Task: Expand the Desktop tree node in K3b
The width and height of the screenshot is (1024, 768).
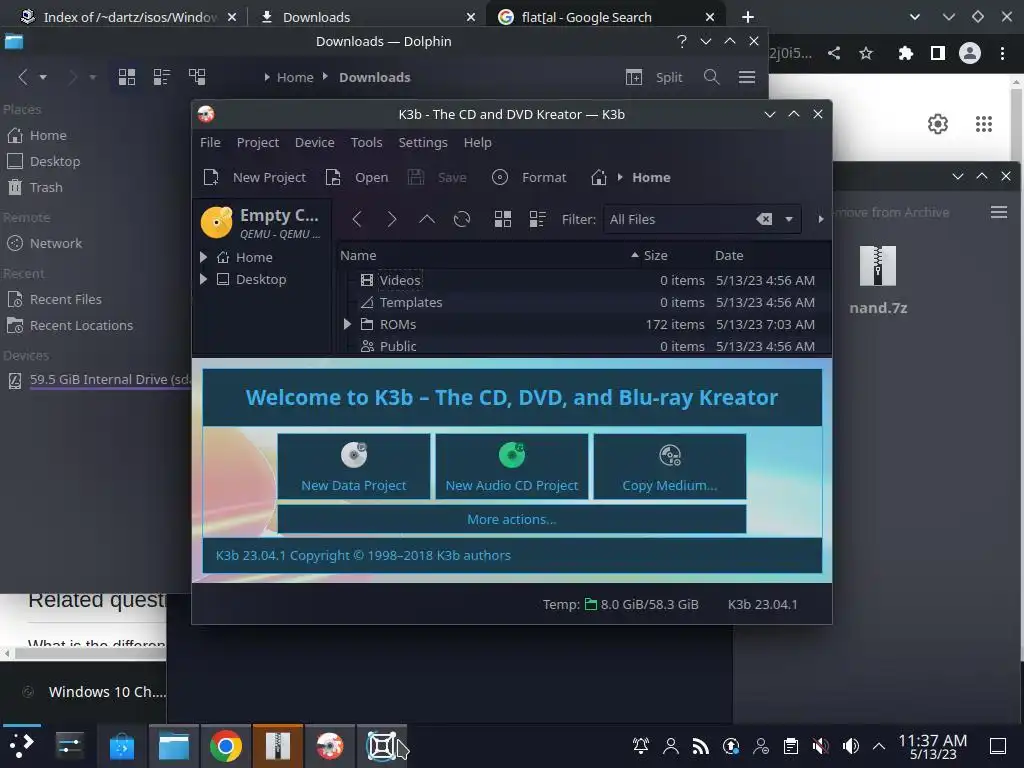Action: coord(203,280)
